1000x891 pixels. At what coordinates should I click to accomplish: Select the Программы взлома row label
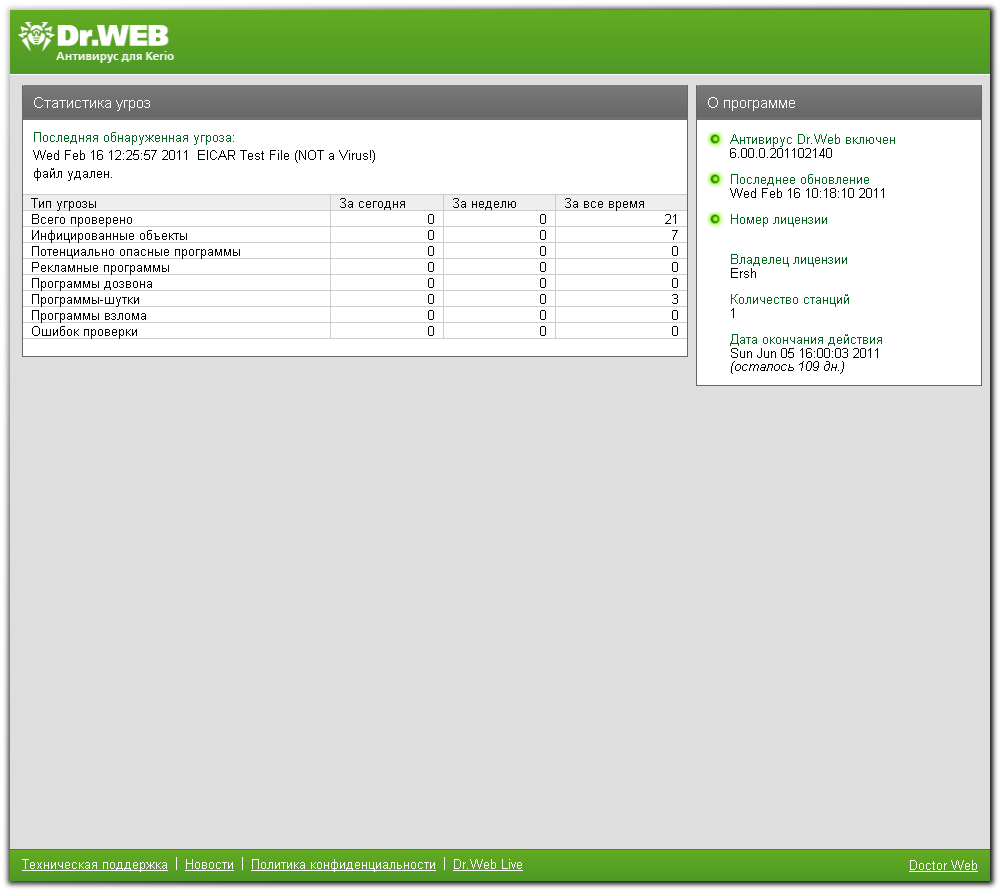click(x=89, y=315)
